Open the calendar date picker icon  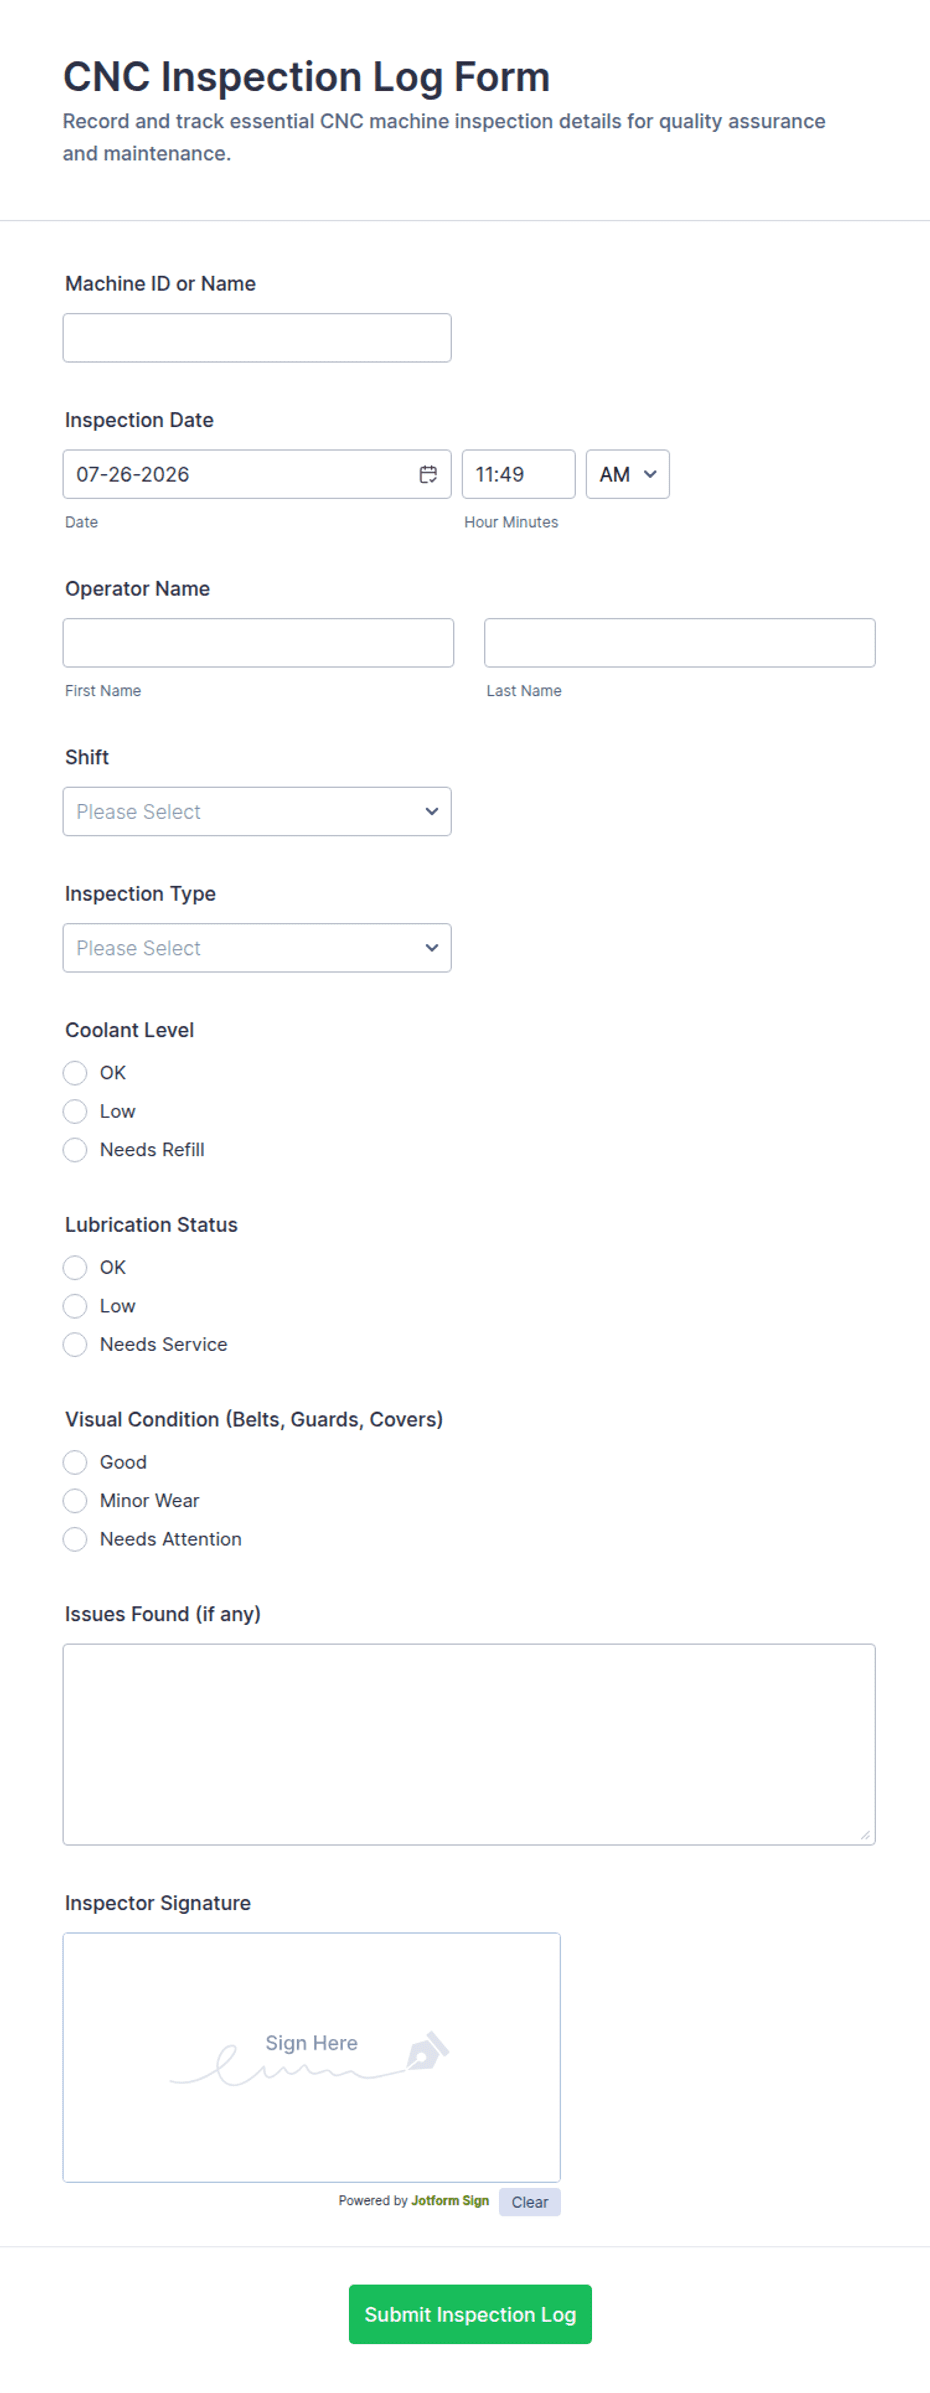(x=428, y=474)
